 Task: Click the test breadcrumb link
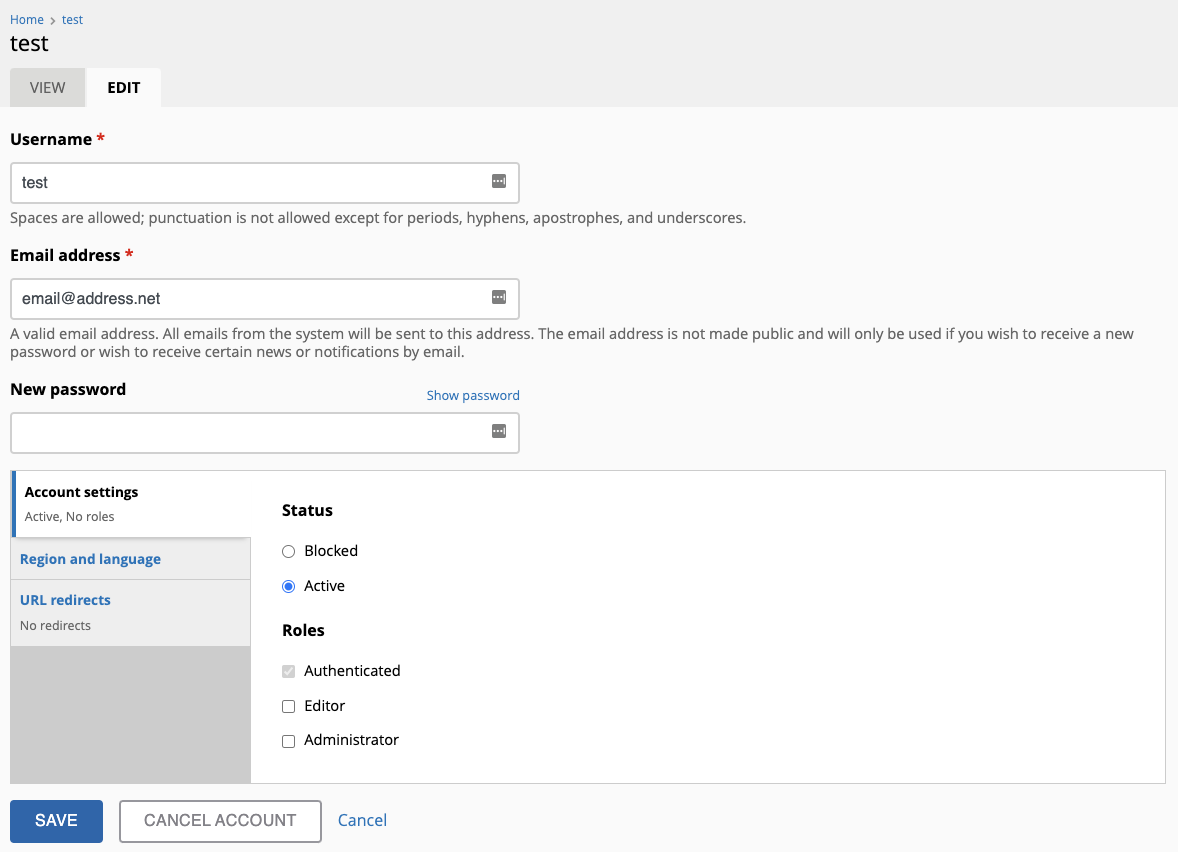pyautogui.click(x=71, y=19)
